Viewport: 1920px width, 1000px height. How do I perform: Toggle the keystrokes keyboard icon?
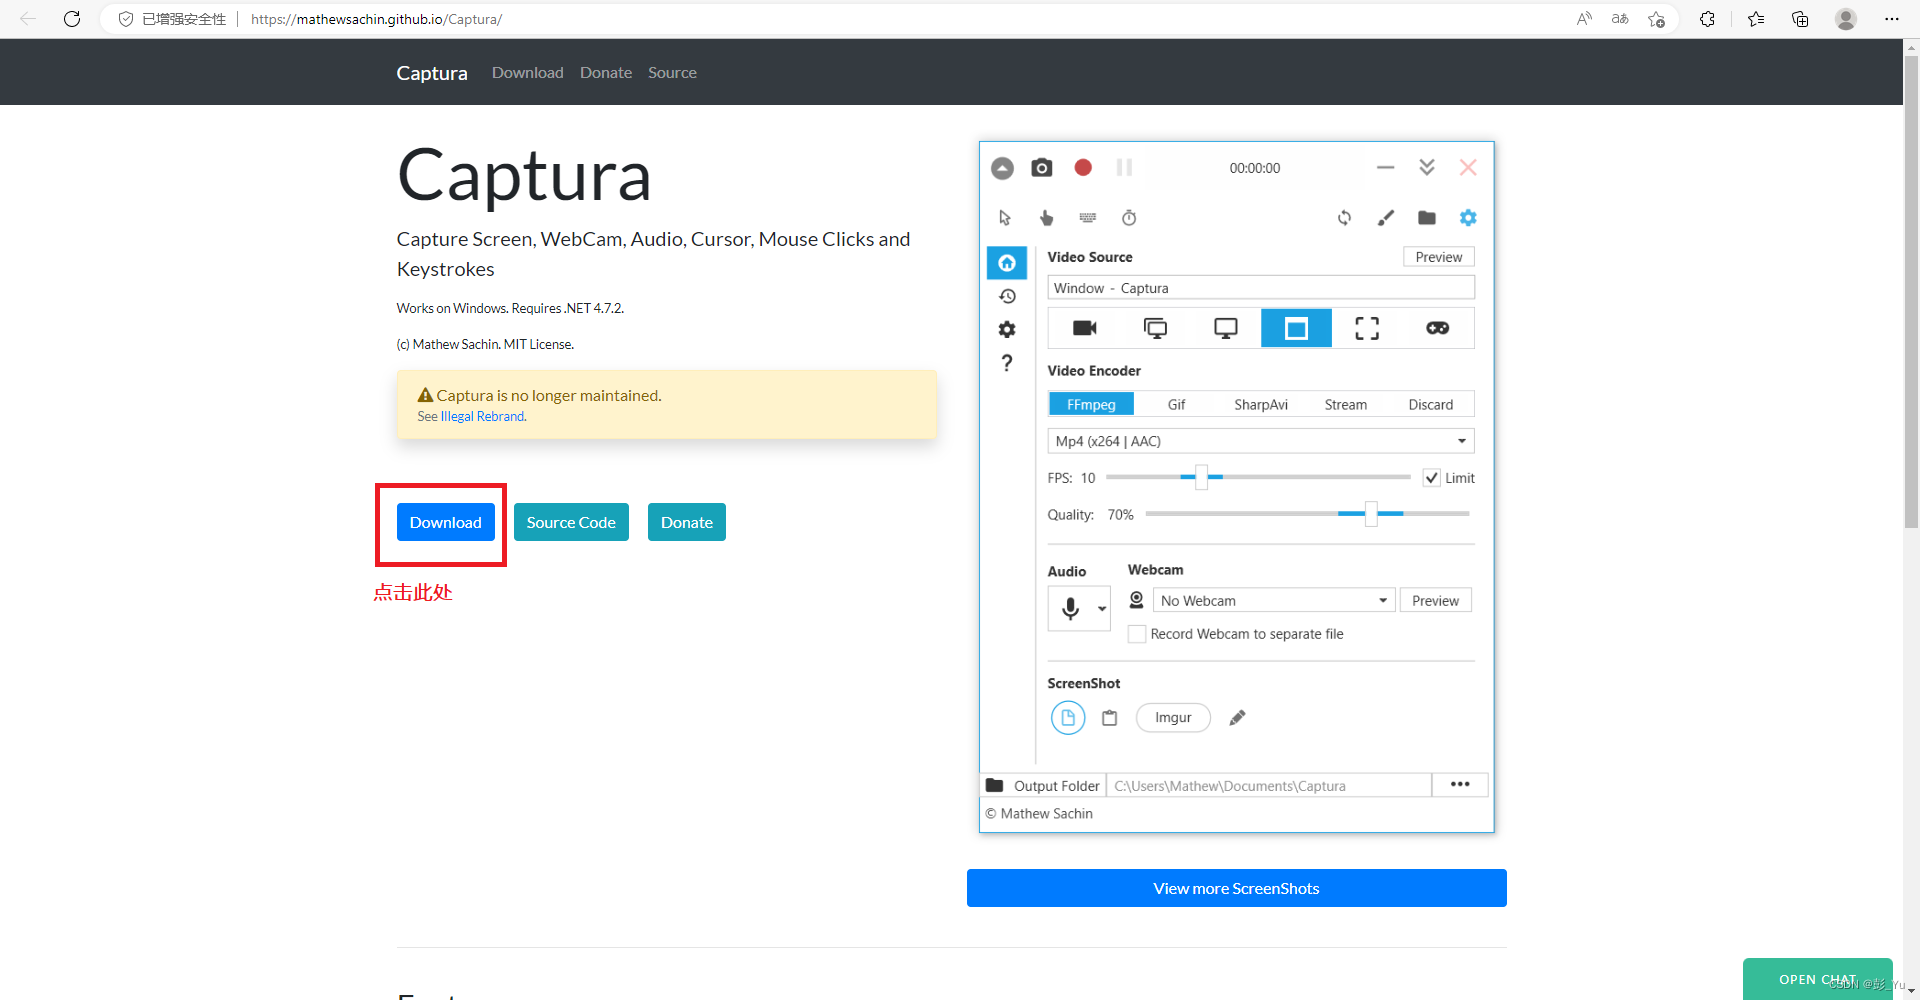[1088, 218]
